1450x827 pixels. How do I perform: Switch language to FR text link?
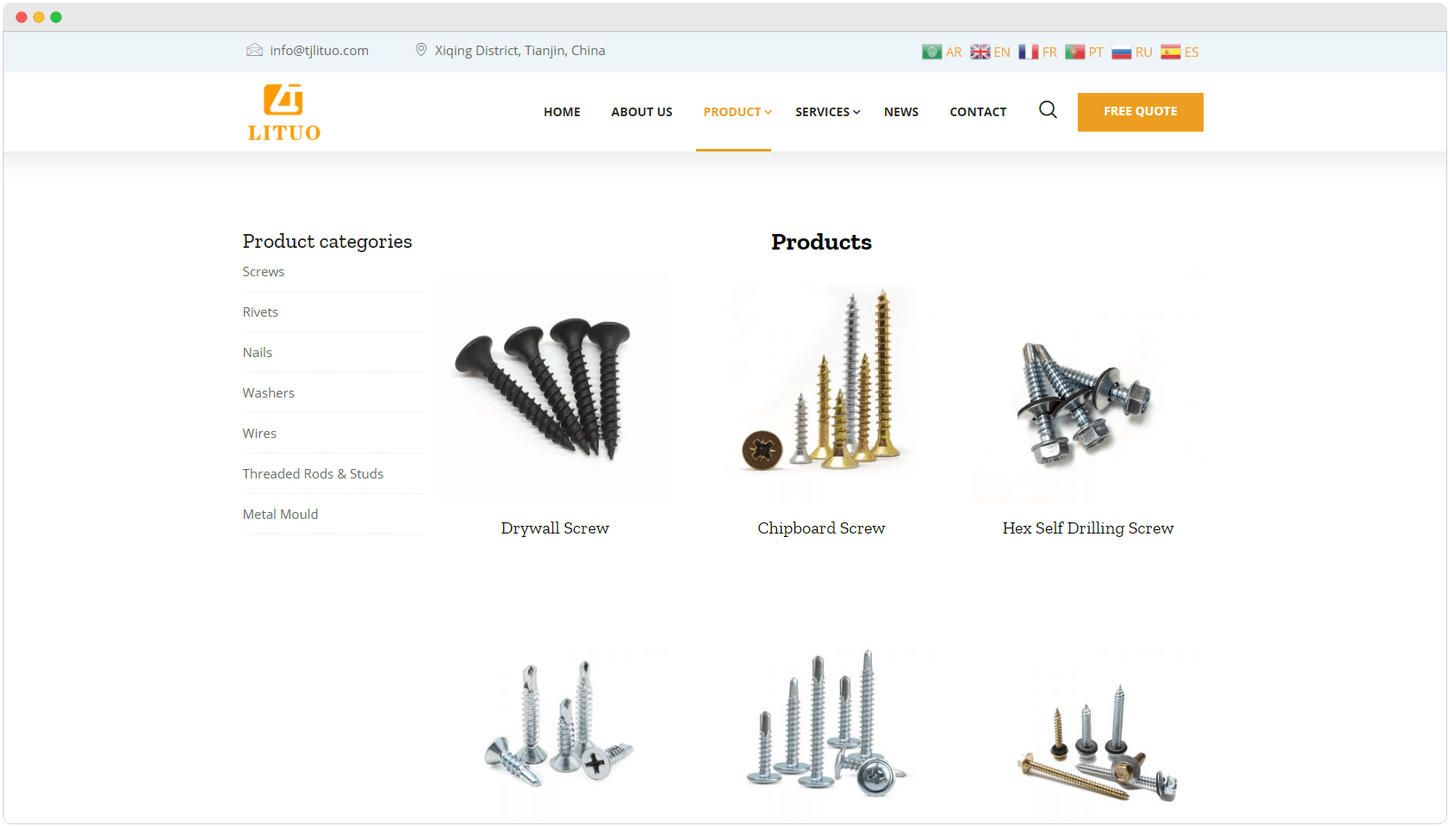[x=1049, y=52]
